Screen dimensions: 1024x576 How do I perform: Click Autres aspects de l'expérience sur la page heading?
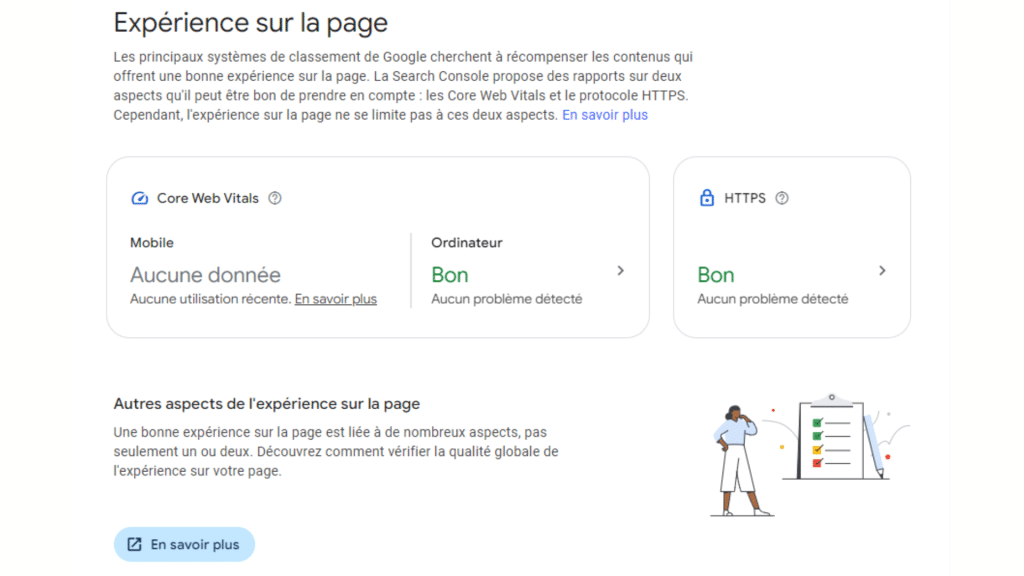coord(266,404)
